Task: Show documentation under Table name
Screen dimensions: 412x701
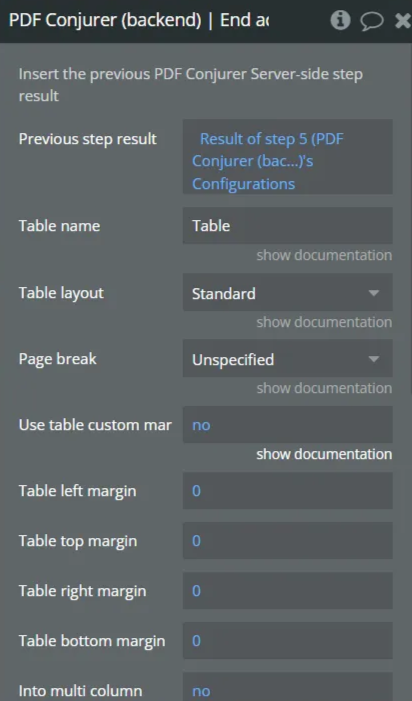Action: (x=324, y=255)
